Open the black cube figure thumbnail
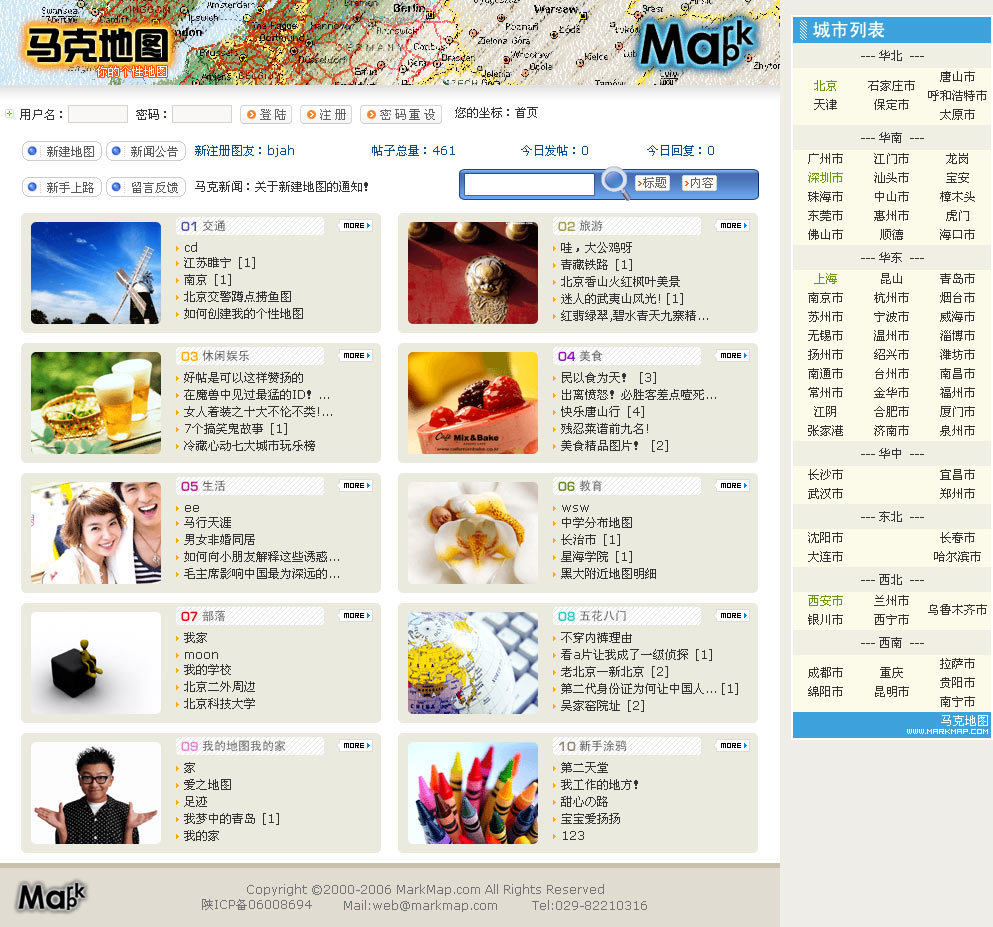Screen dimensions: 993x927 pos(96,663)
